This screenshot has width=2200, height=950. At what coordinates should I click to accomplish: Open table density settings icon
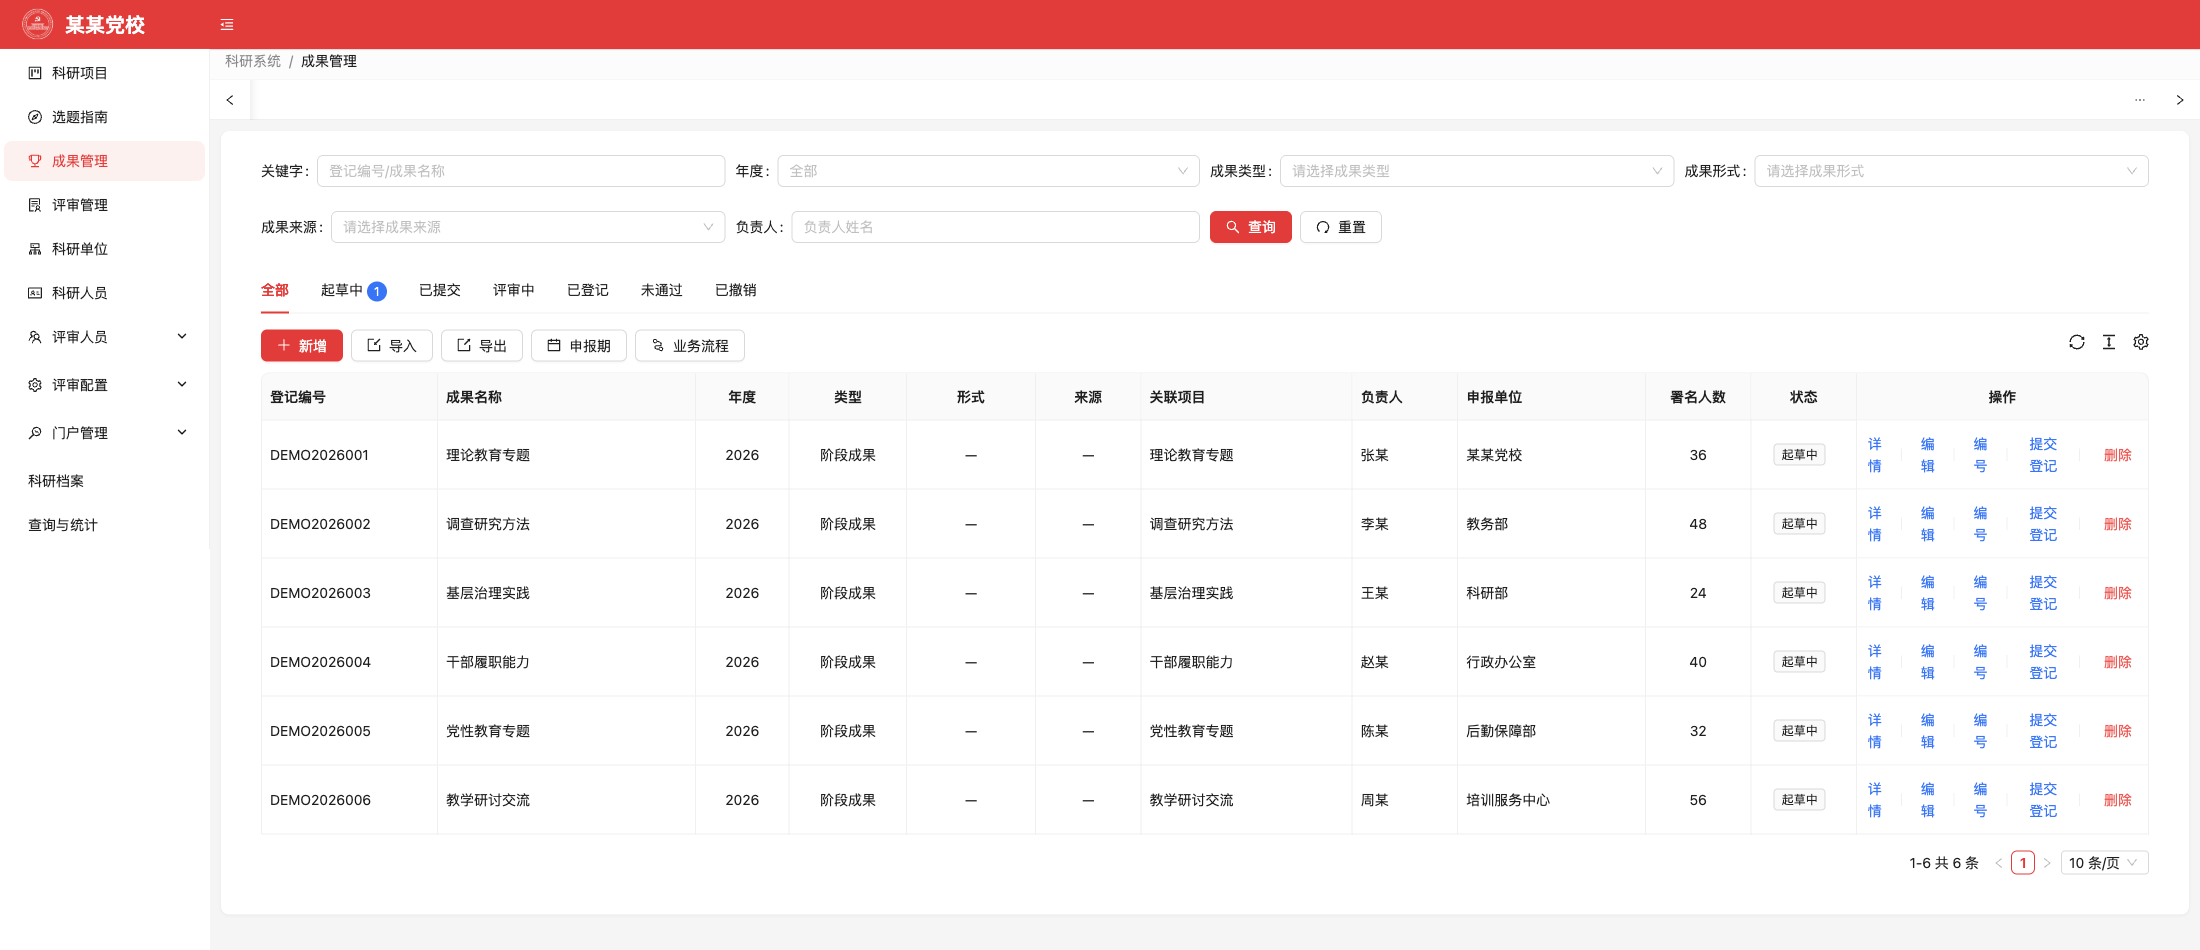point(2109,342)
